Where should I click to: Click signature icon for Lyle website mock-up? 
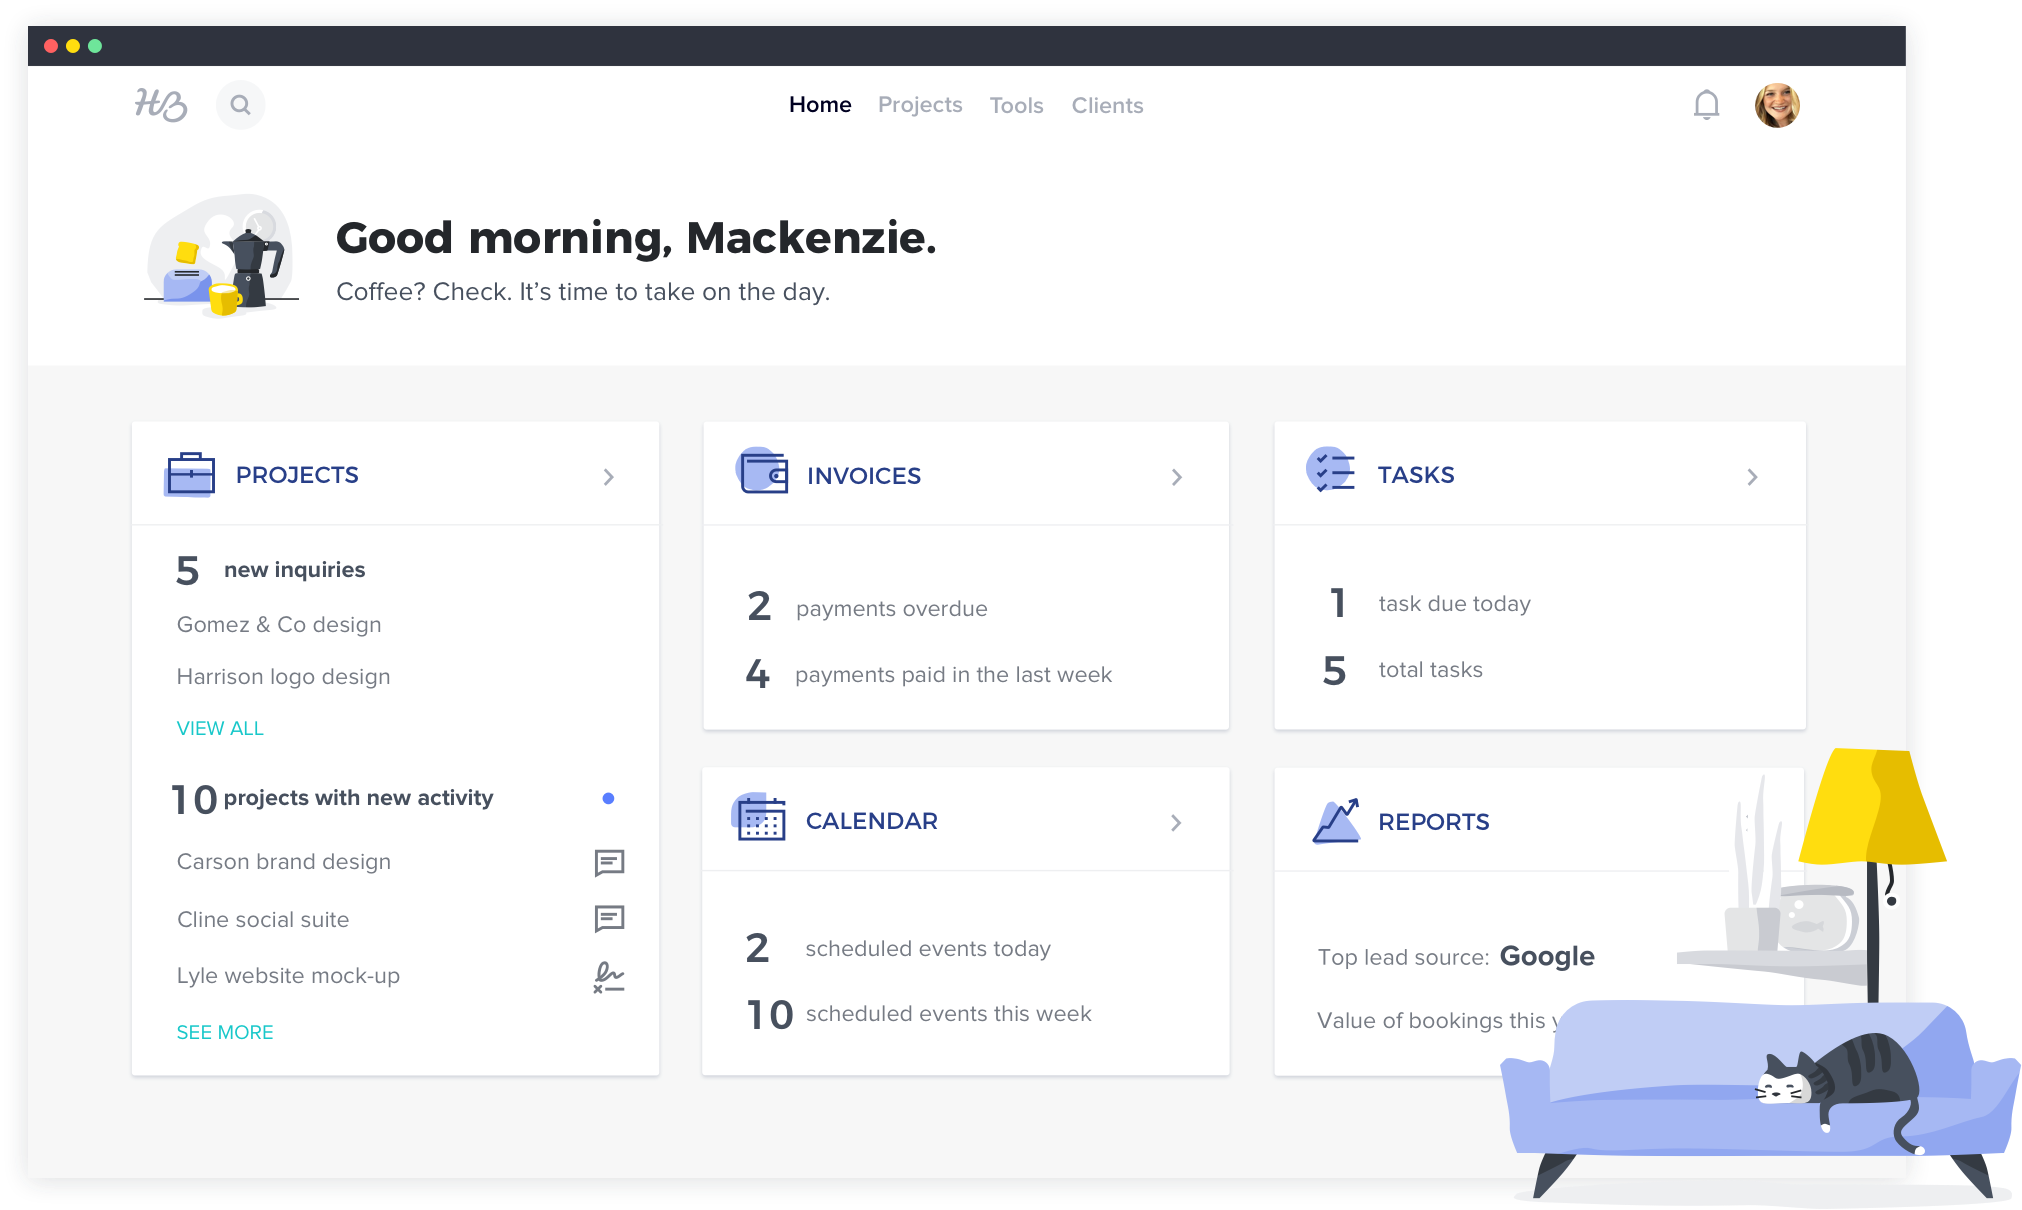pos(608,976)
